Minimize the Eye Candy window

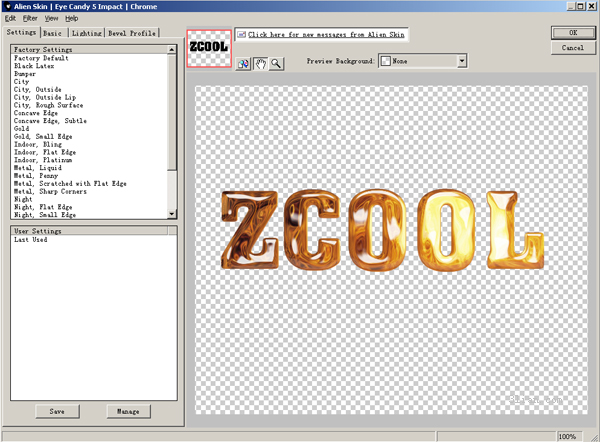(x=572, y=6)
